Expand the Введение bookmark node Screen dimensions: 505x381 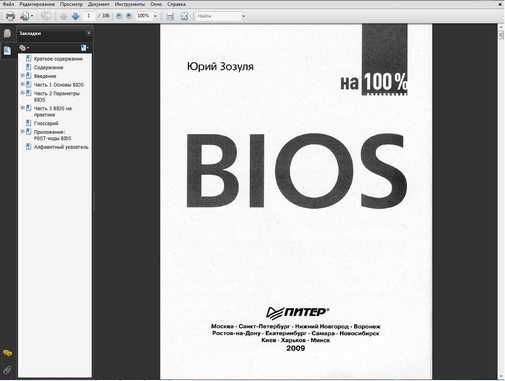pos(22,75)
